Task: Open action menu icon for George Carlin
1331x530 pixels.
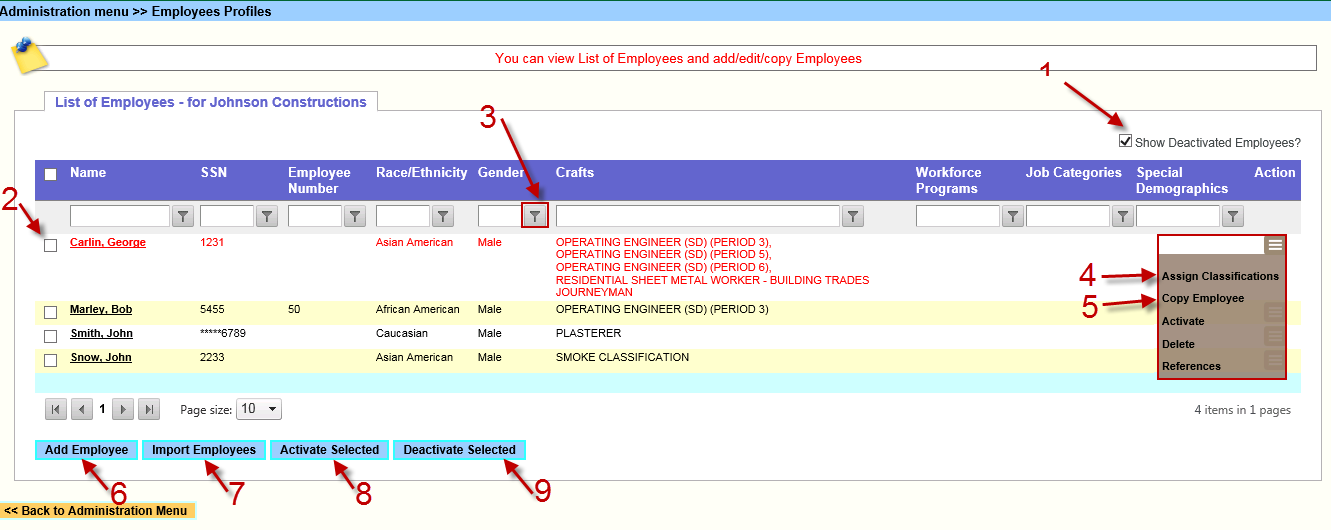Action: click(x=1274, y=245)
